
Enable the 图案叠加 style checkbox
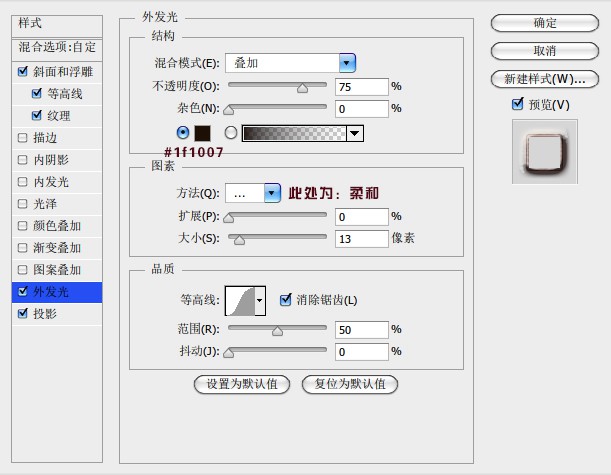coord(23,270)
